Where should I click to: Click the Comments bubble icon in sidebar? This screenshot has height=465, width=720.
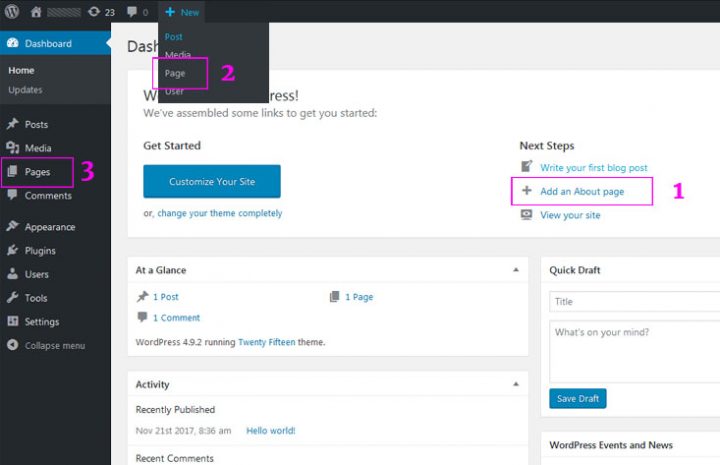coord(13,195)
